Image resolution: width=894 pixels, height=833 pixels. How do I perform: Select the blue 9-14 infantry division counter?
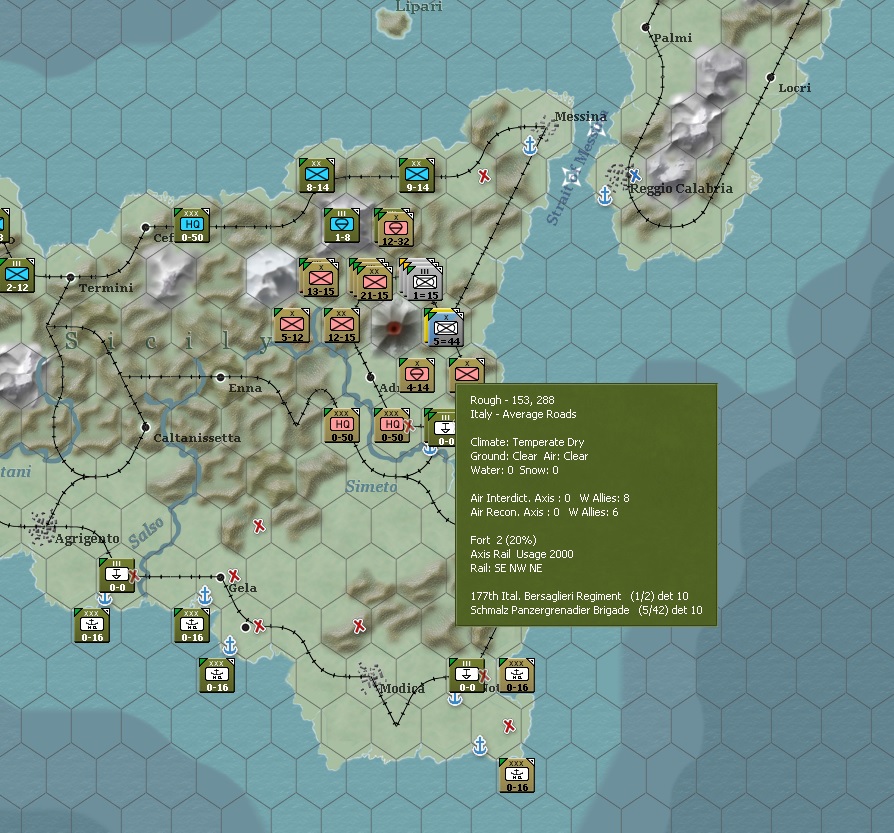click(417, 176)
